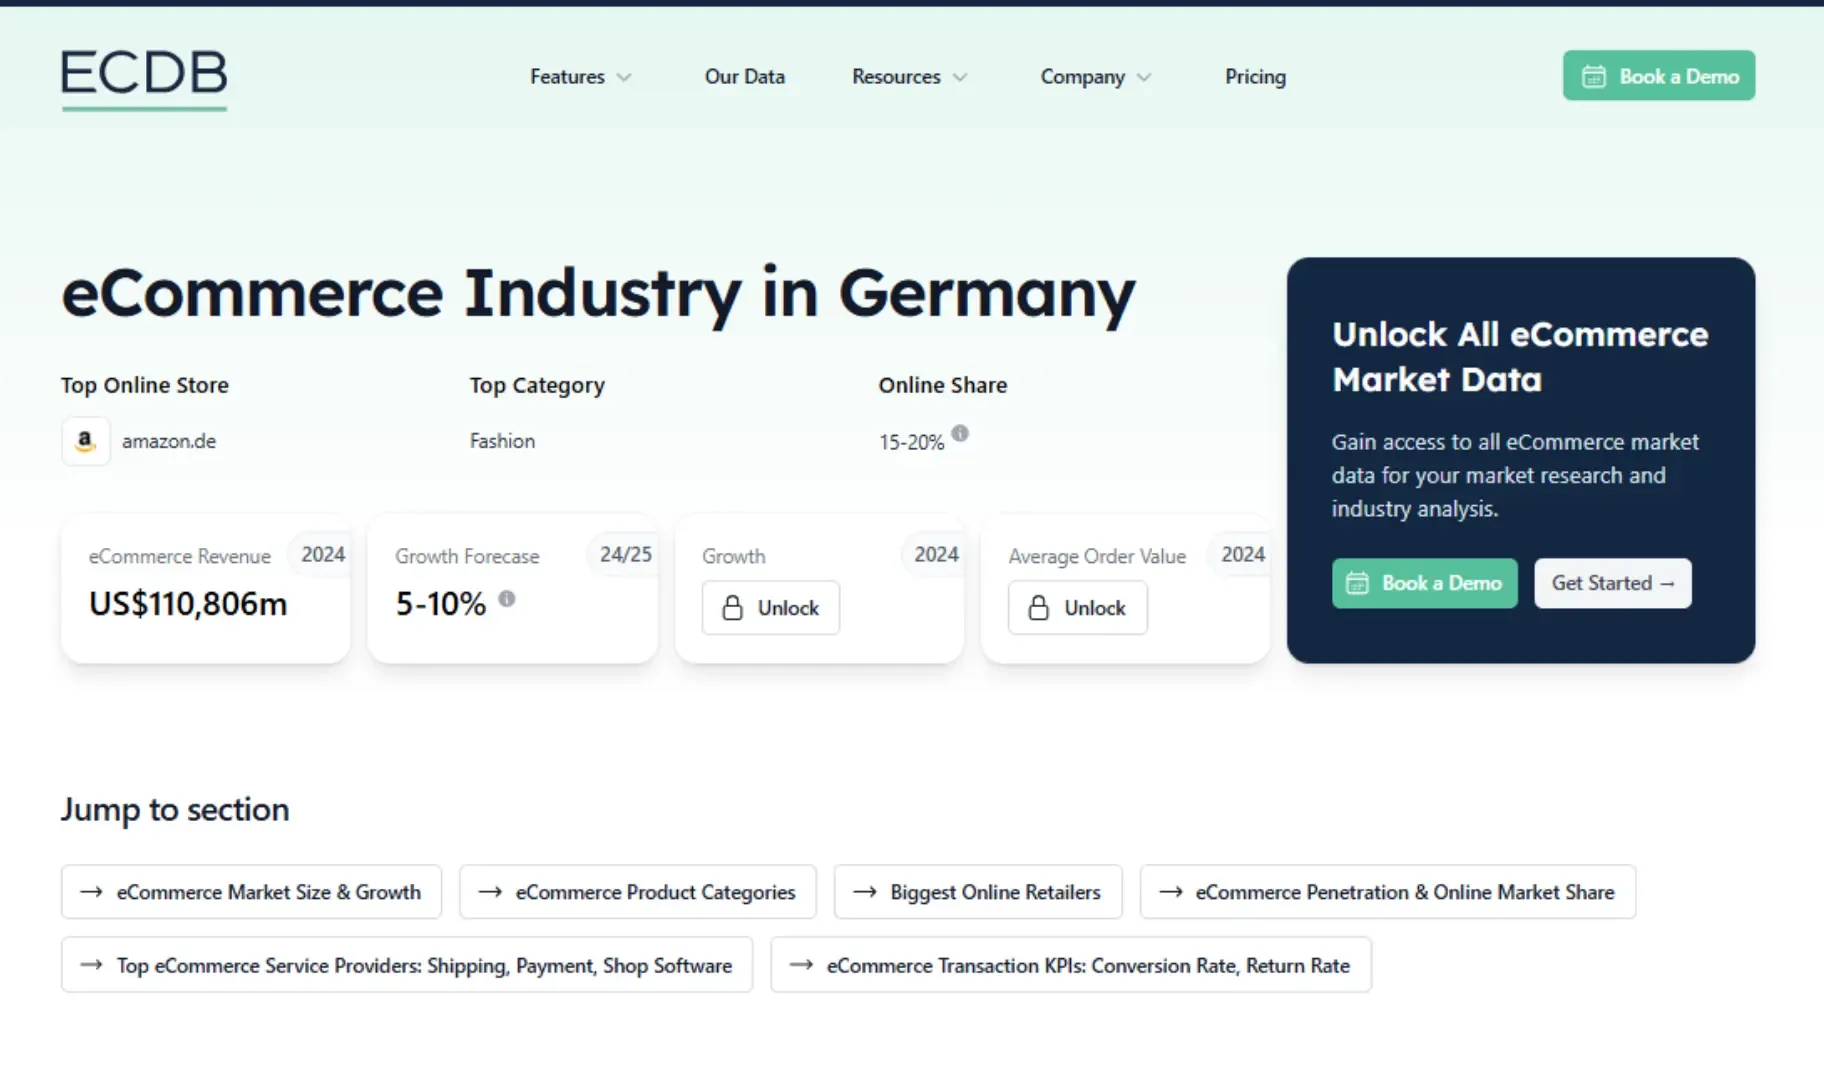Expand the Resources menu chevron
1824x1080 pixels.
pos(960,77)
